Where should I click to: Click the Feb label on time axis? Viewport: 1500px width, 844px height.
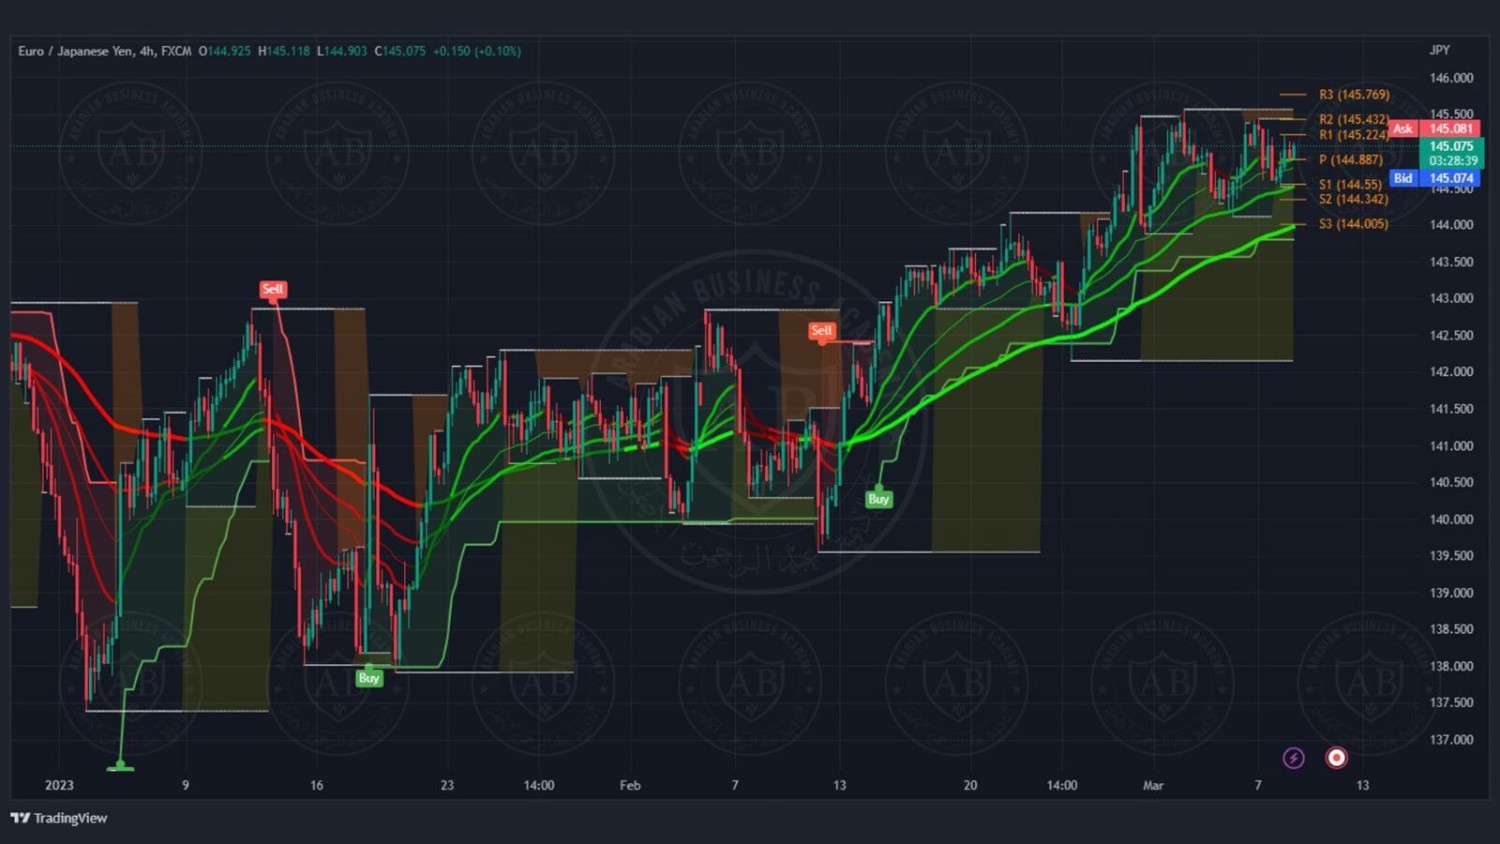click(x=630, y=785)
